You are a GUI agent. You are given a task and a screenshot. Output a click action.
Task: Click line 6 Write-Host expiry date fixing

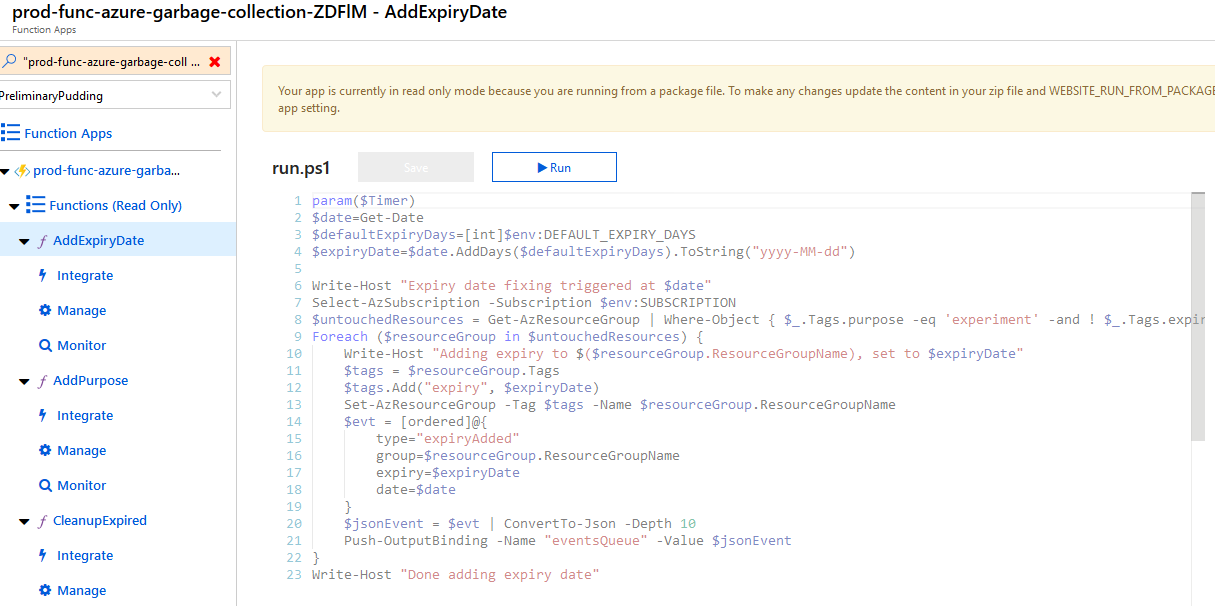point(511,285)
